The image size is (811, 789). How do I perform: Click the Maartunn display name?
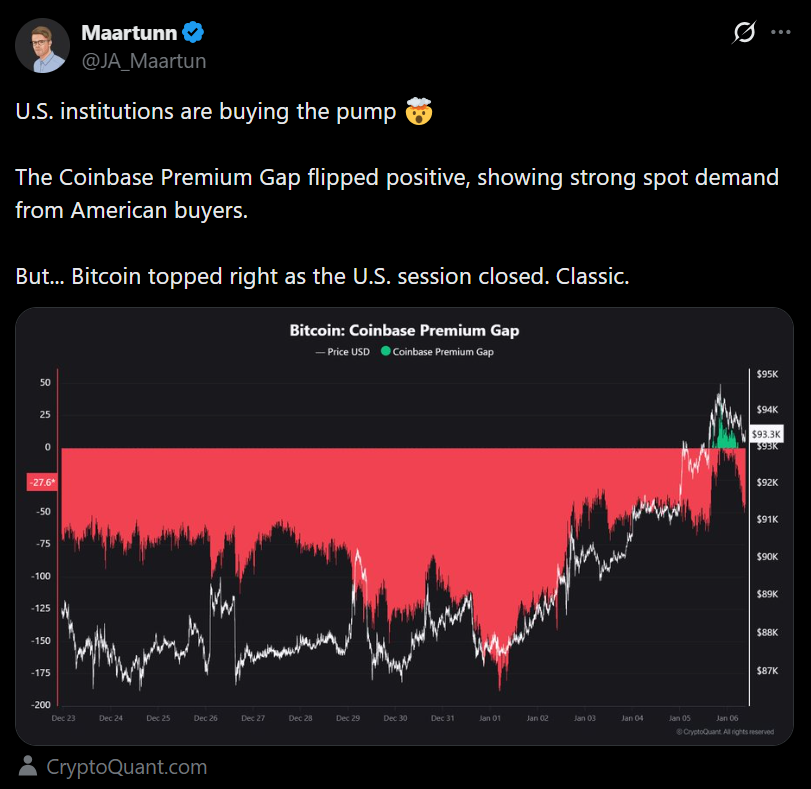click(128, 33)
